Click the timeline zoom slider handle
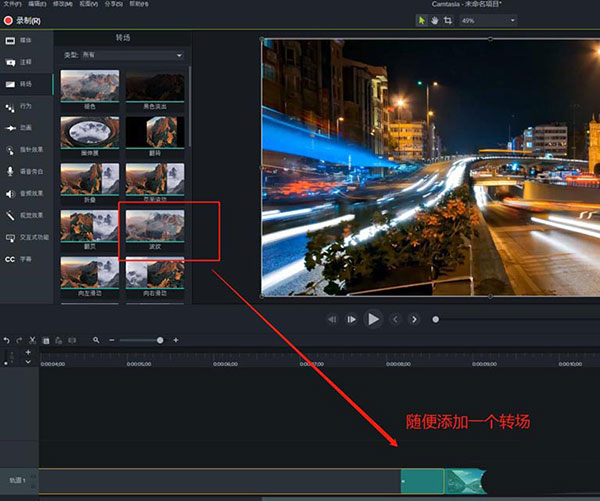Image resolution: width=600 pixels, height=501 pixels. 160,340
